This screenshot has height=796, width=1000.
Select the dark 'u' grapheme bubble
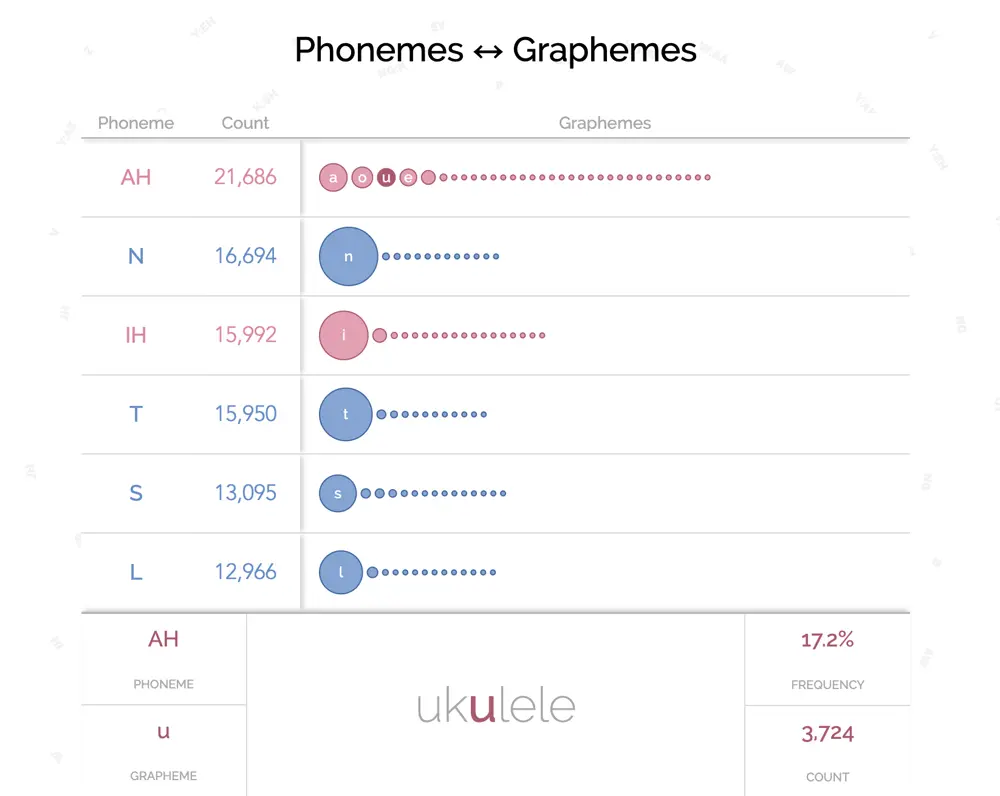(x=386, y=177)
